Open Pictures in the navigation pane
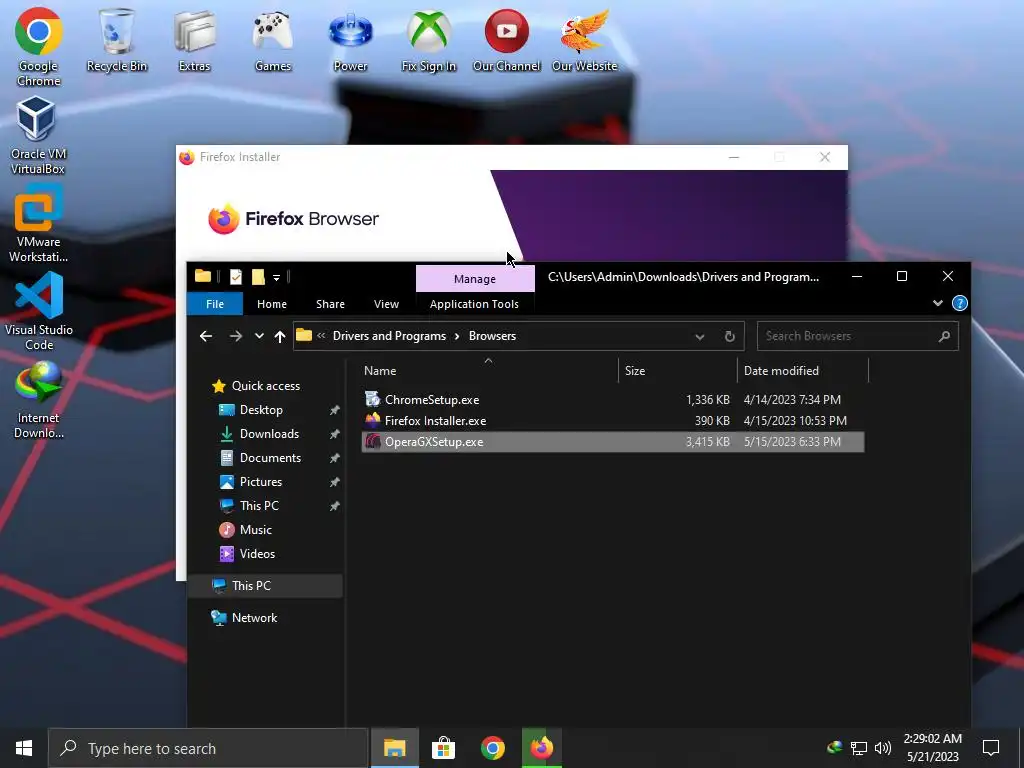Screen dimensions: 1024x768 (261, 482)
